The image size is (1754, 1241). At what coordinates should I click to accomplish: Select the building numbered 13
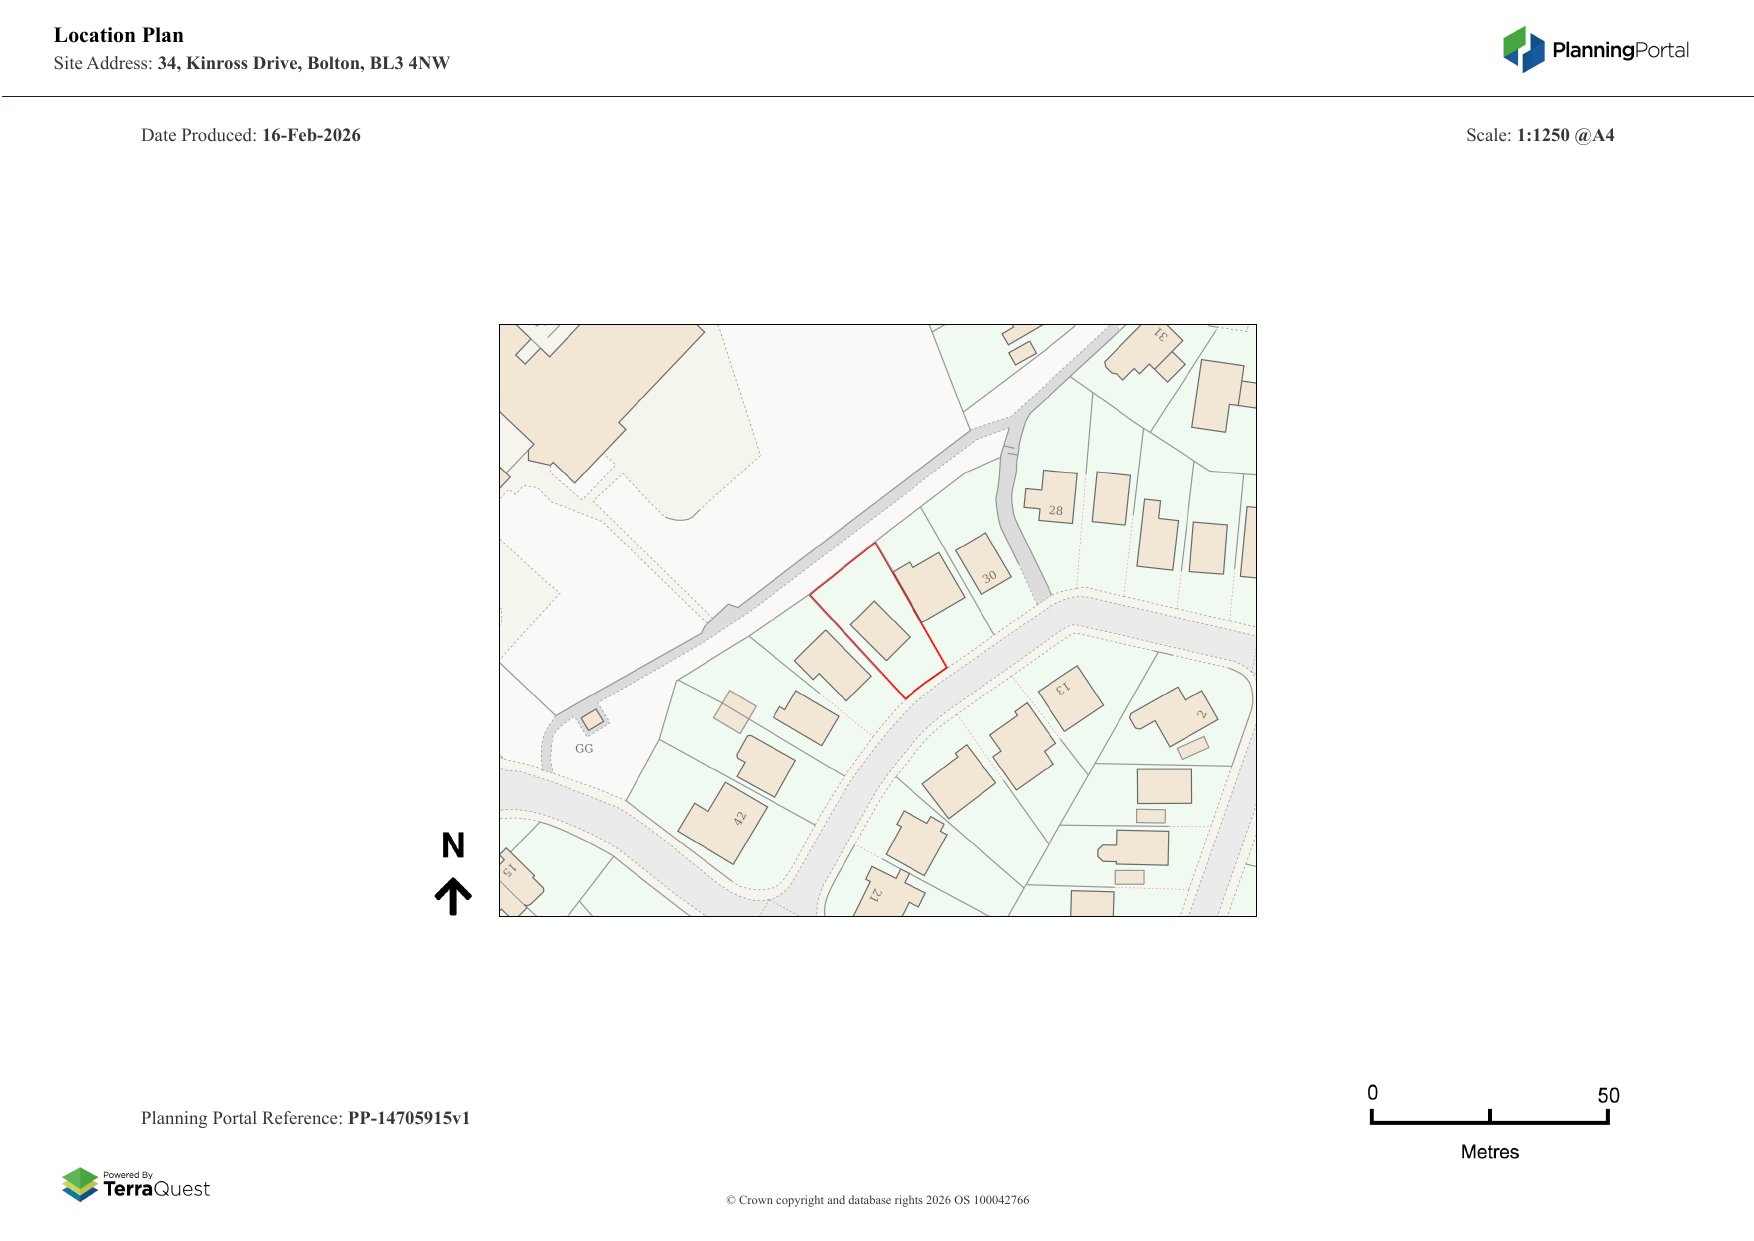point(1071,697)
